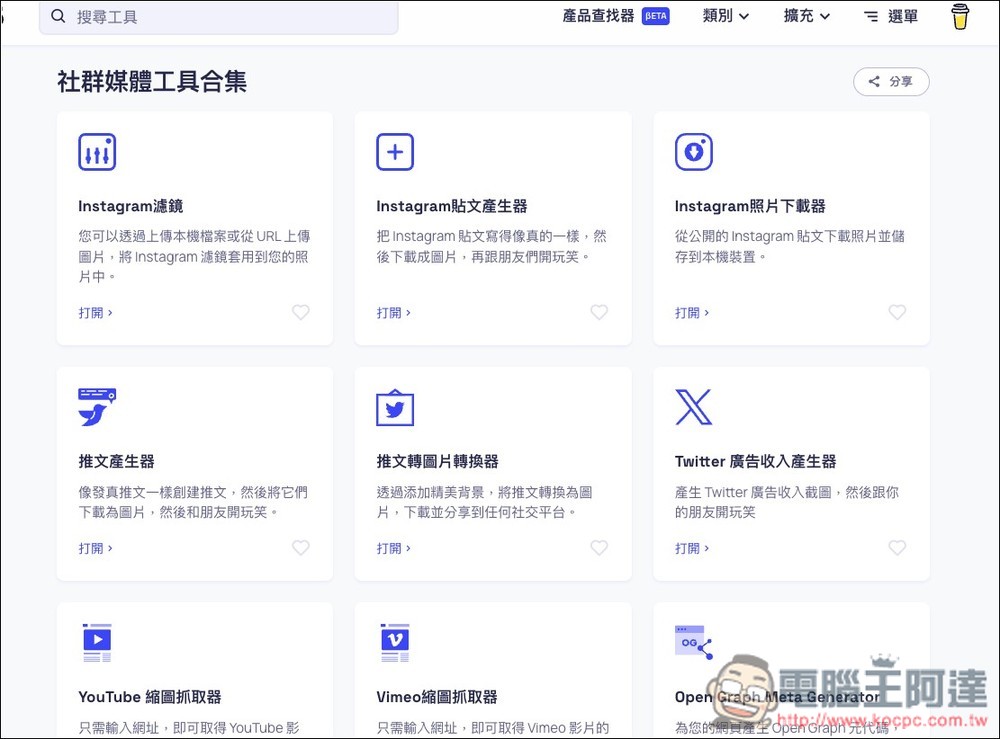This screenshot has width=1000, height=739.
Task: Expand the 擴充 dropdown
Action: pyautogui.click(x=807, y=17)
